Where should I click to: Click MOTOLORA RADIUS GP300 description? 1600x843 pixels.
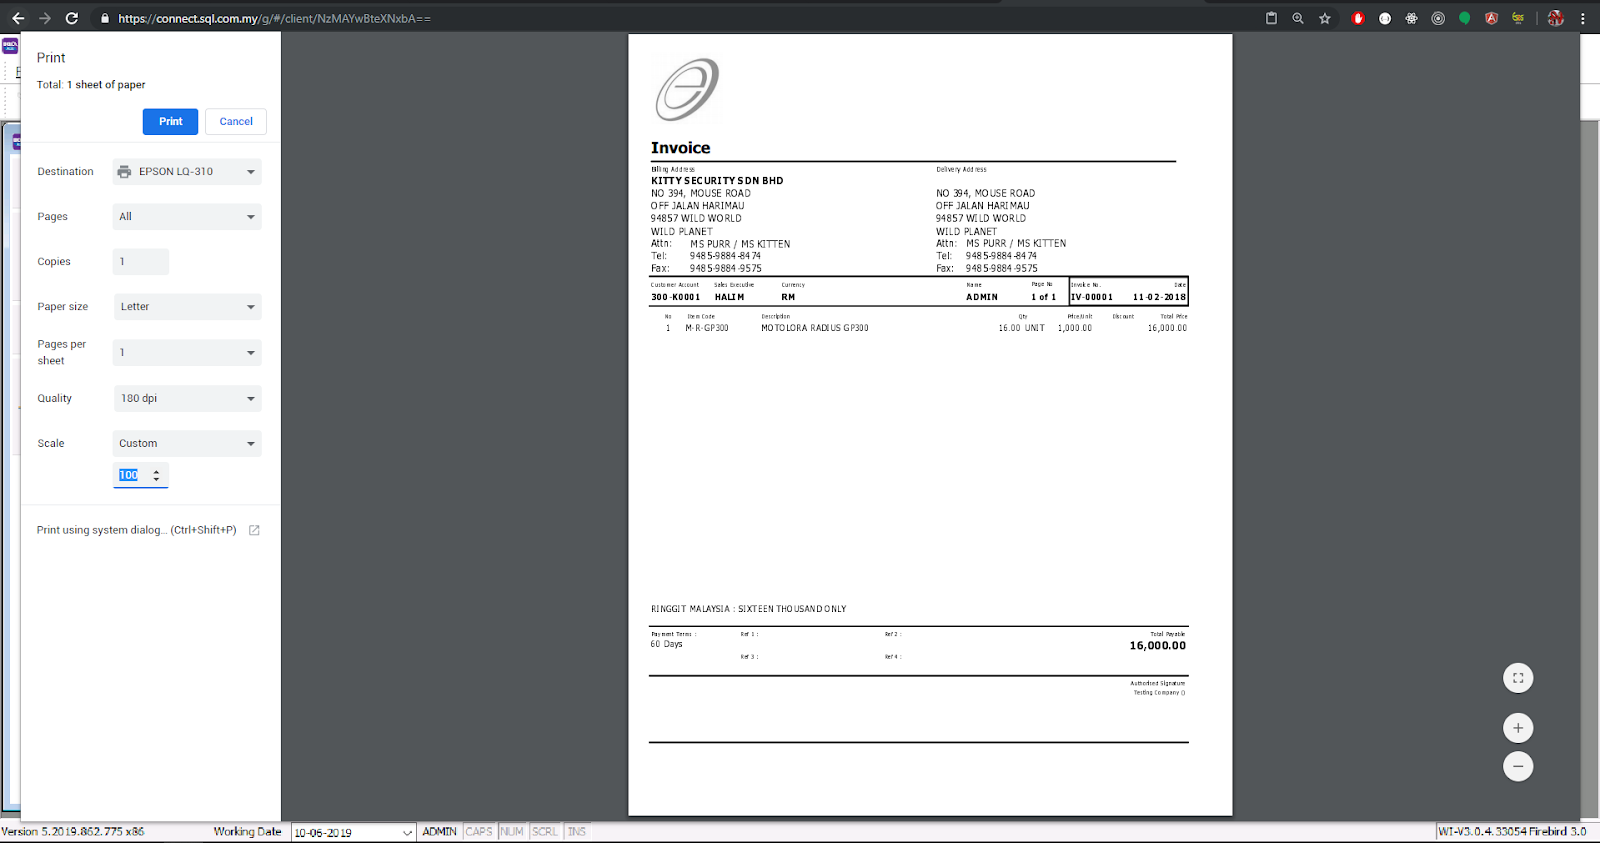tap(815, 328)
